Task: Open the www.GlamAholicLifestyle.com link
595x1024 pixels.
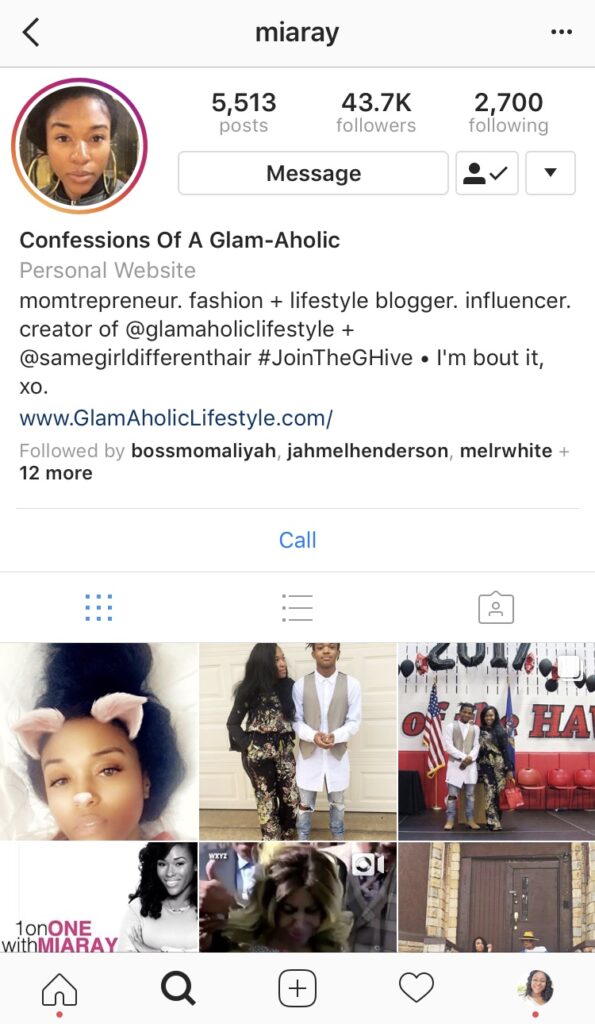Action: [176, 417]
